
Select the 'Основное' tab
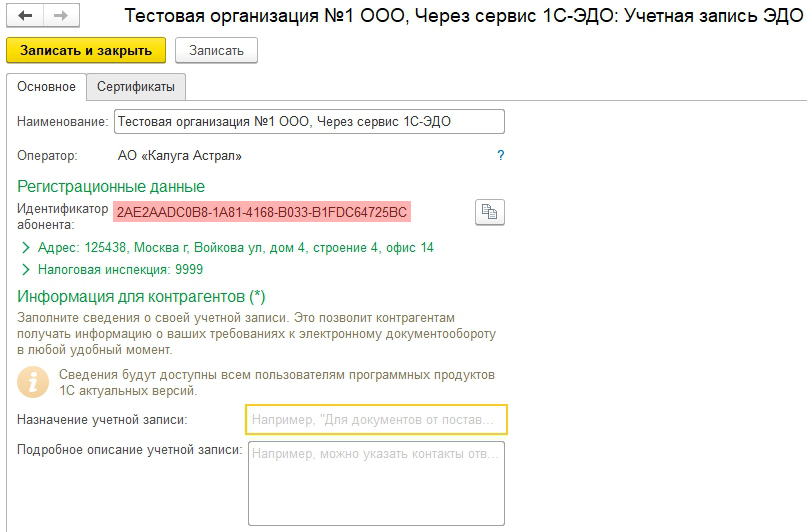click(x=46, y=87)
